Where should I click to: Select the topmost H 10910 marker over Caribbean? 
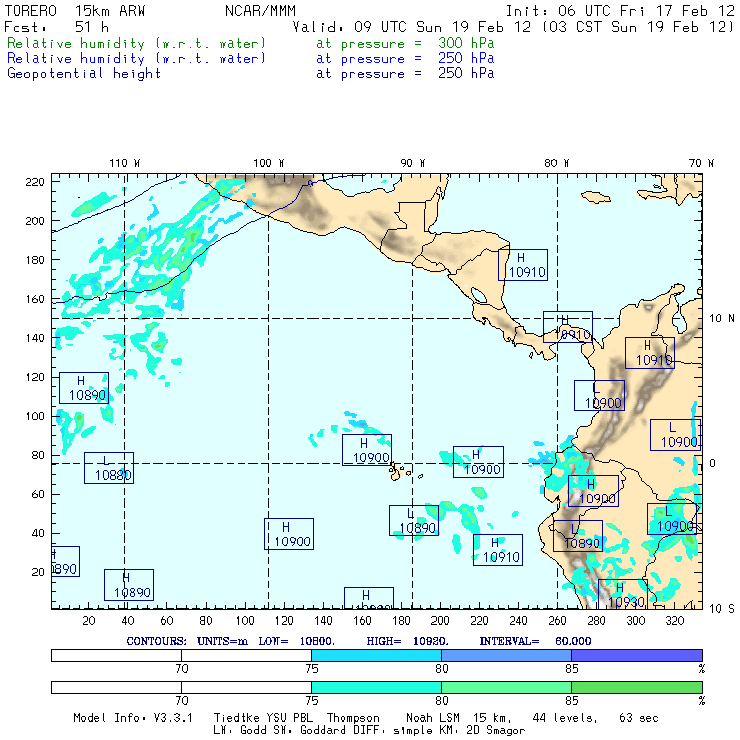point(523,264)
